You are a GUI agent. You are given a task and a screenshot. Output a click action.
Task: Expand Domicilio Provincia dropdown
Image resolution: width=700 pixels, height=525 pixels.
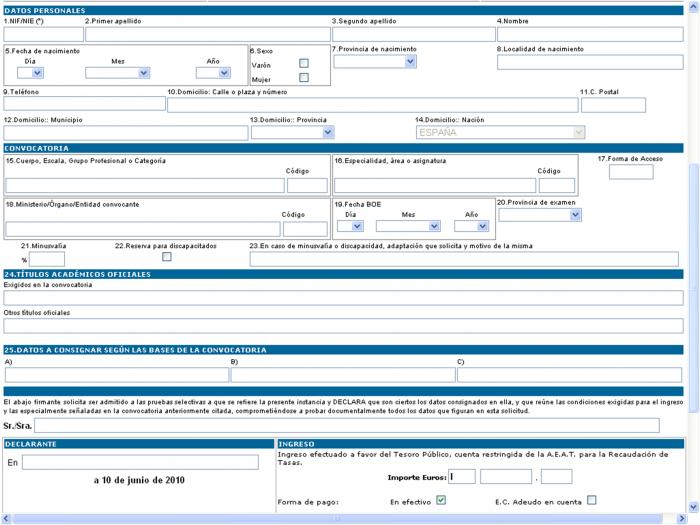pyautogui.click(x=292, y=132)
